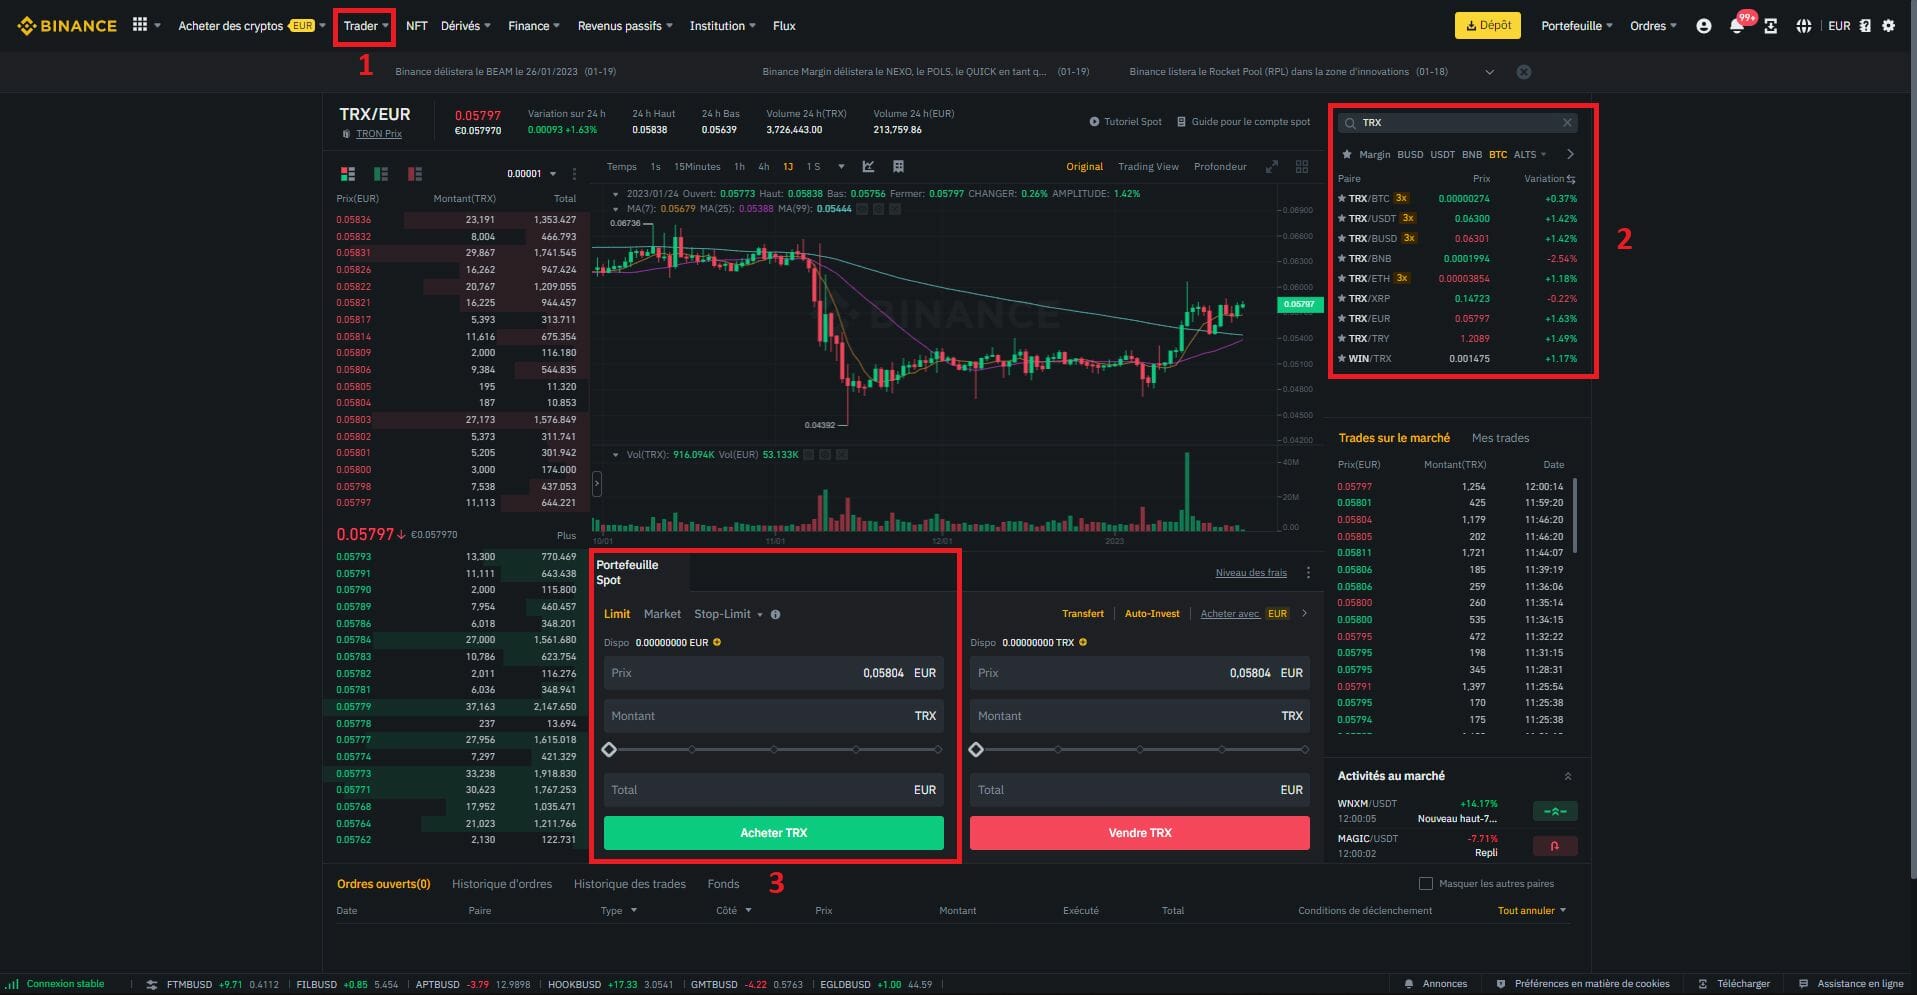The height and width of the screenshot is (995, 1917).
Task: Click the green Acheter TRX button
Action: coord(774,833)
